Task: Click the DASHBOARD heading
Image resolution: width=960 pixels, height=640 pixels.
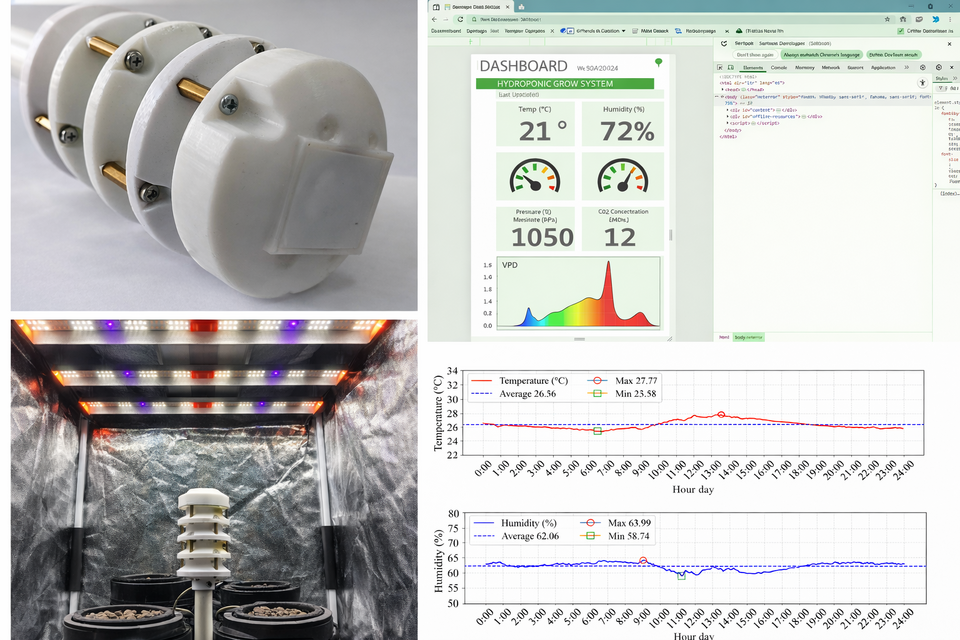Action: pyautogui.click(x=523, y=66)
